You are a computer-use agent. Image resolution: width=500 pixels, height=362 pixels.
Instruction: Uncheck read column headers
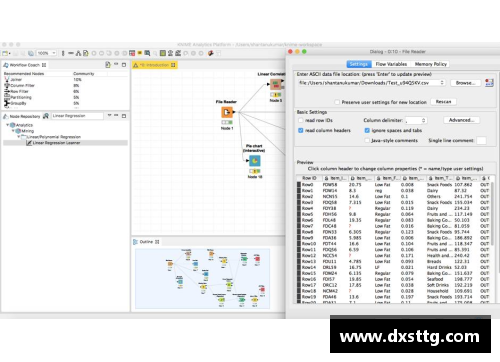pos(301,130)
